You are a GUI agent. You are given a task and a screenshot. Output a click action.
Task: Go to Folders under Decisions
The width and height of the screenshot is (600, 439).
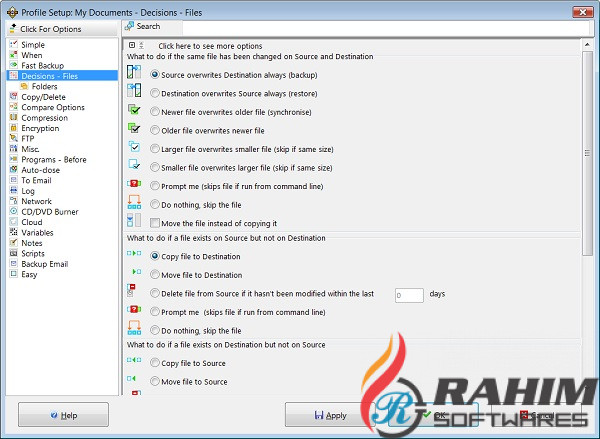[x=44, y=86]
